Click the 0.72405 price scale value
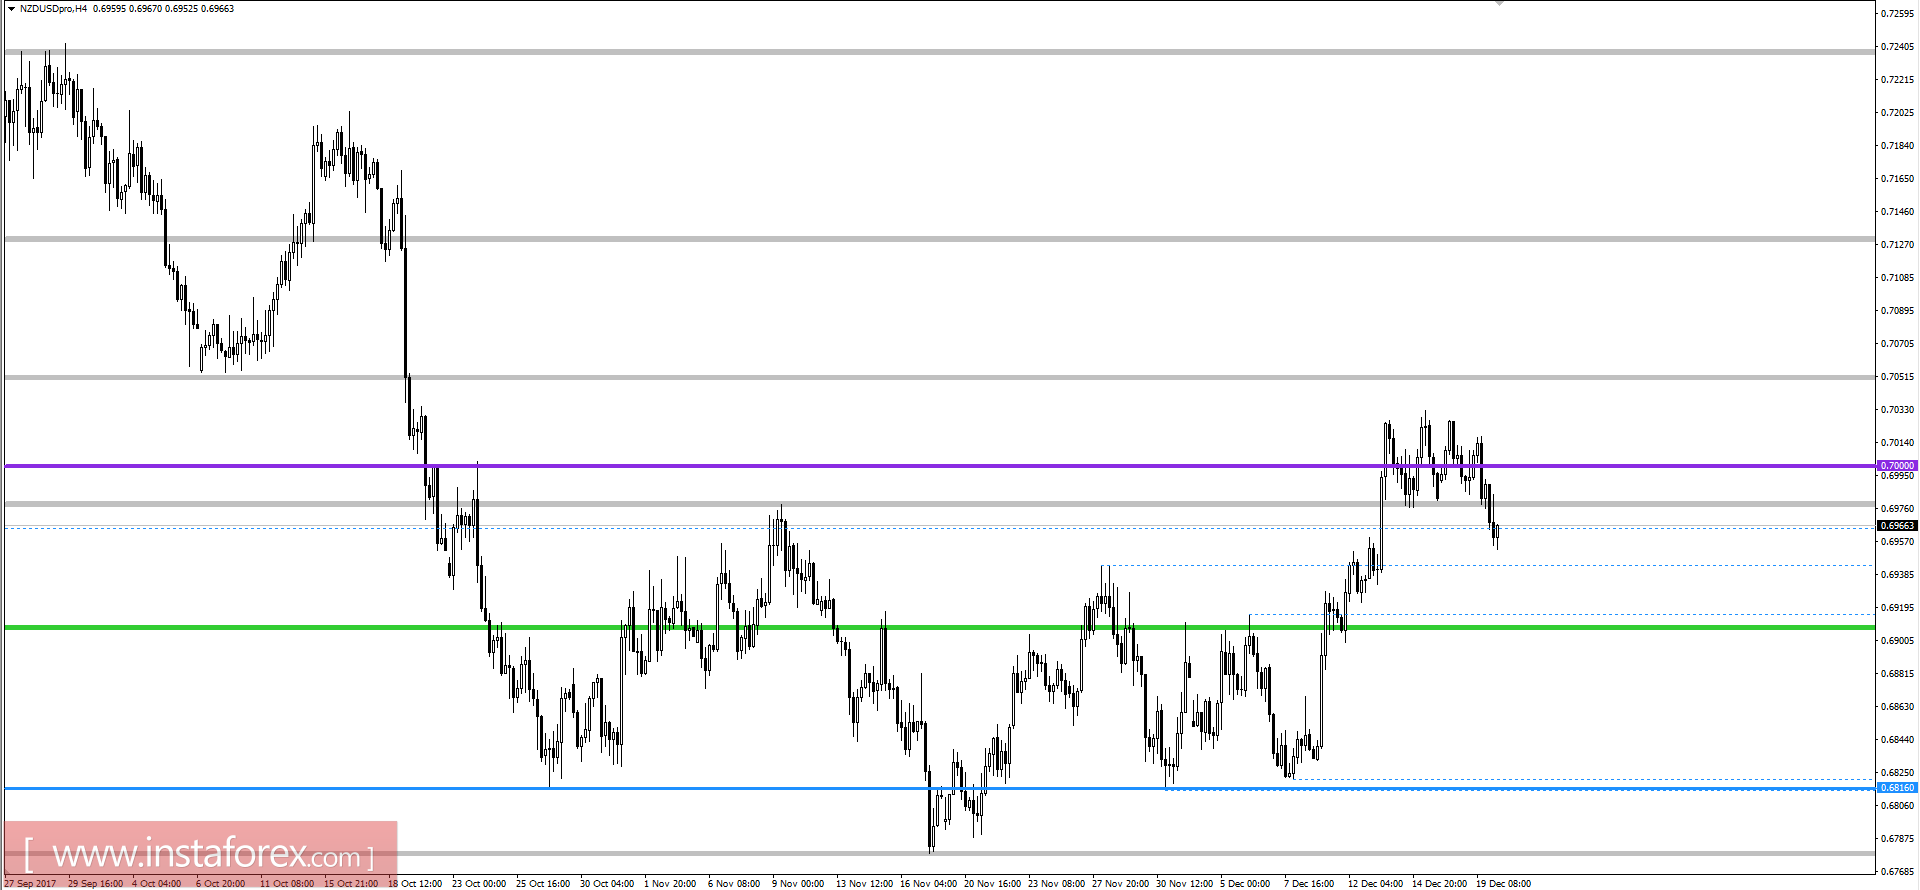Image resolution: width=1920 pixels, height=890 pixels. point(1897,46)
